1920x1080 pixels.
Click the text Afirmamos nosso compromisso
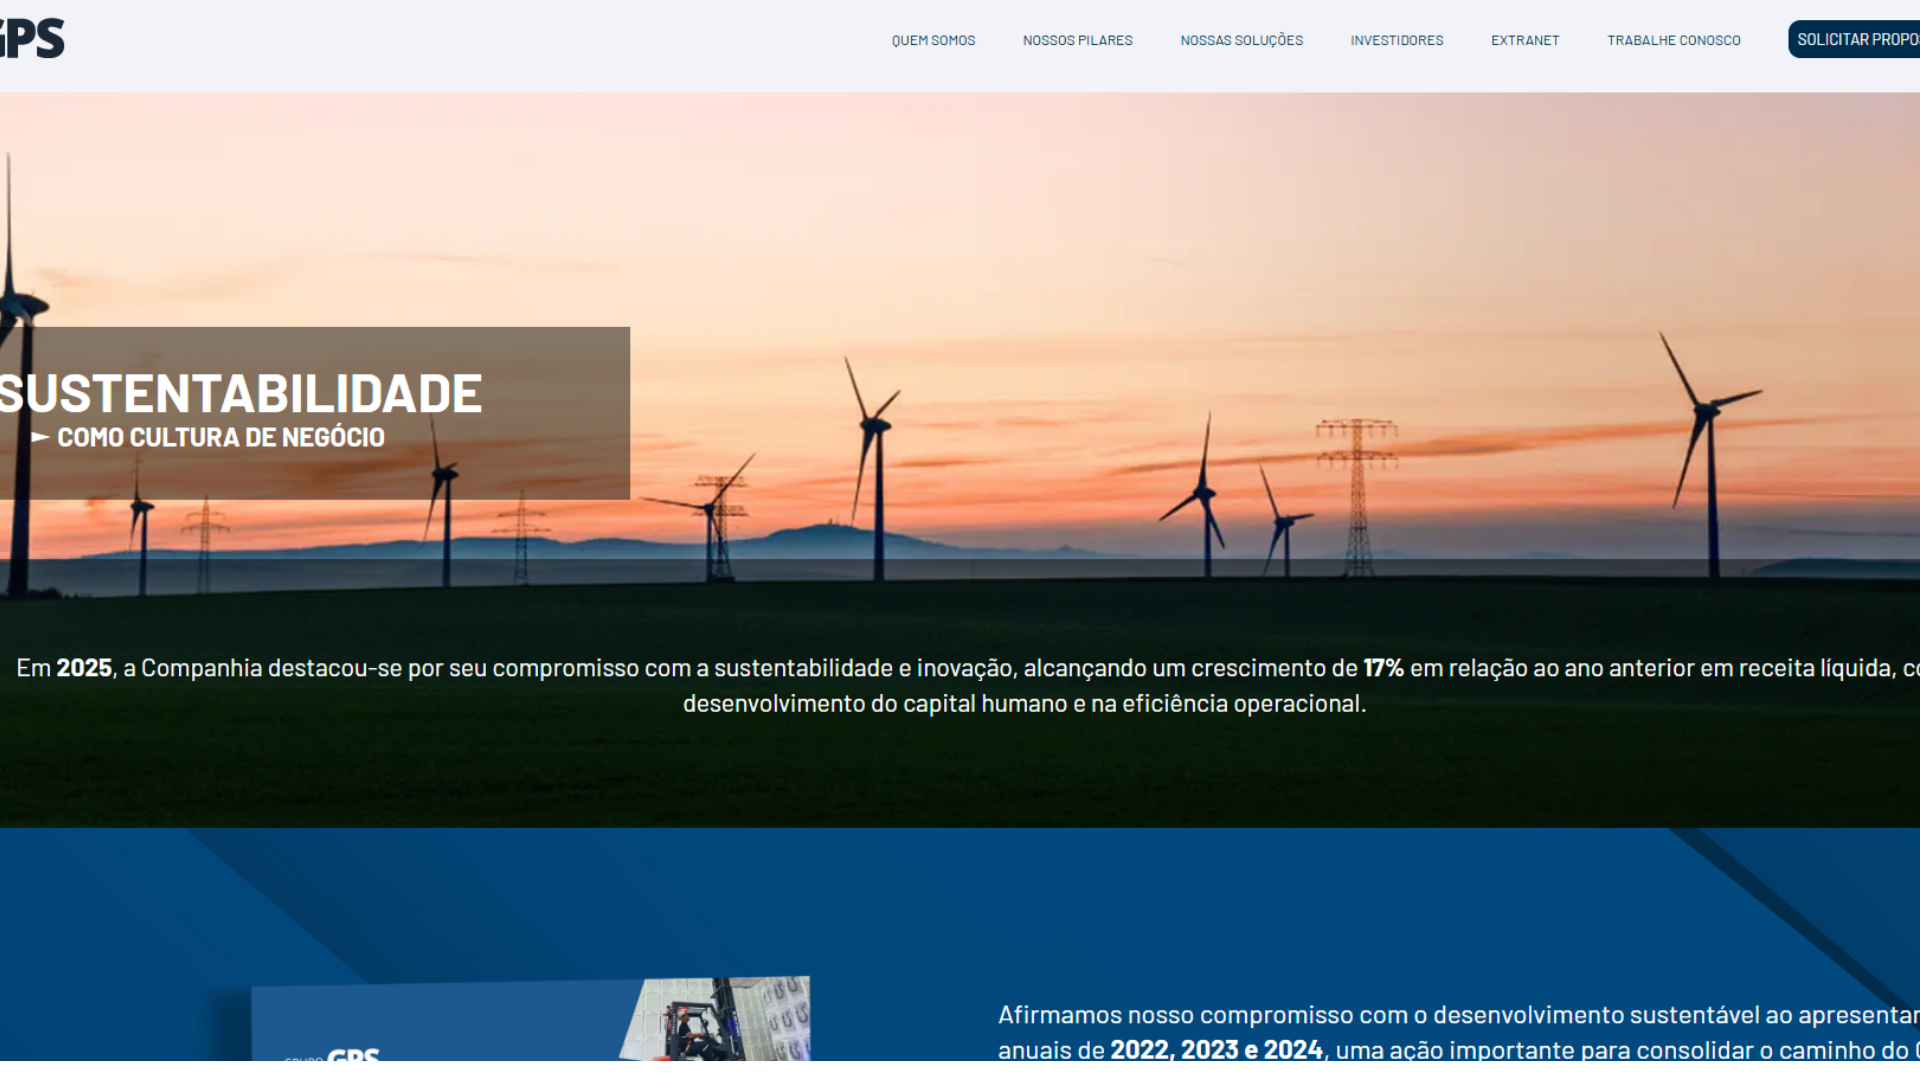pyautogui.click(x=1459, y=1015)
